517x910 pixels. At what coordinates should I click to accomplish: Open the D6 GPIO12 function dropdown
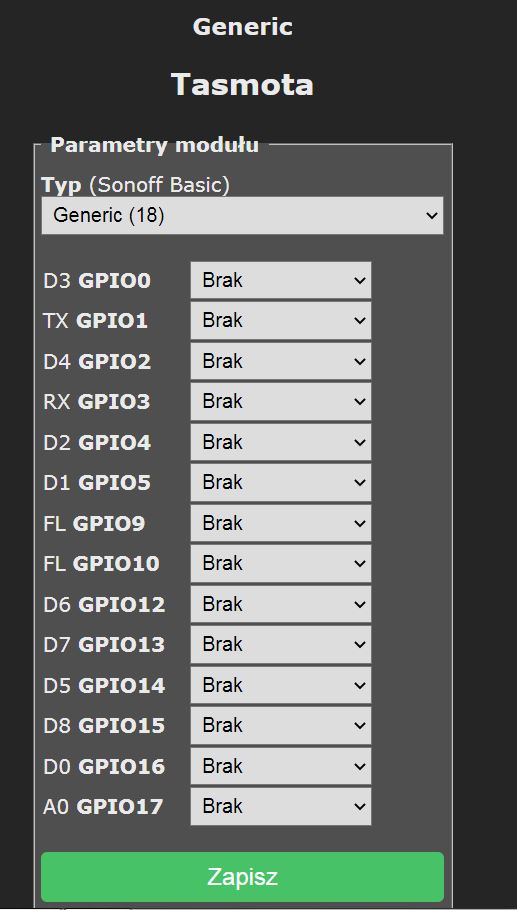[x=281, y=604]
